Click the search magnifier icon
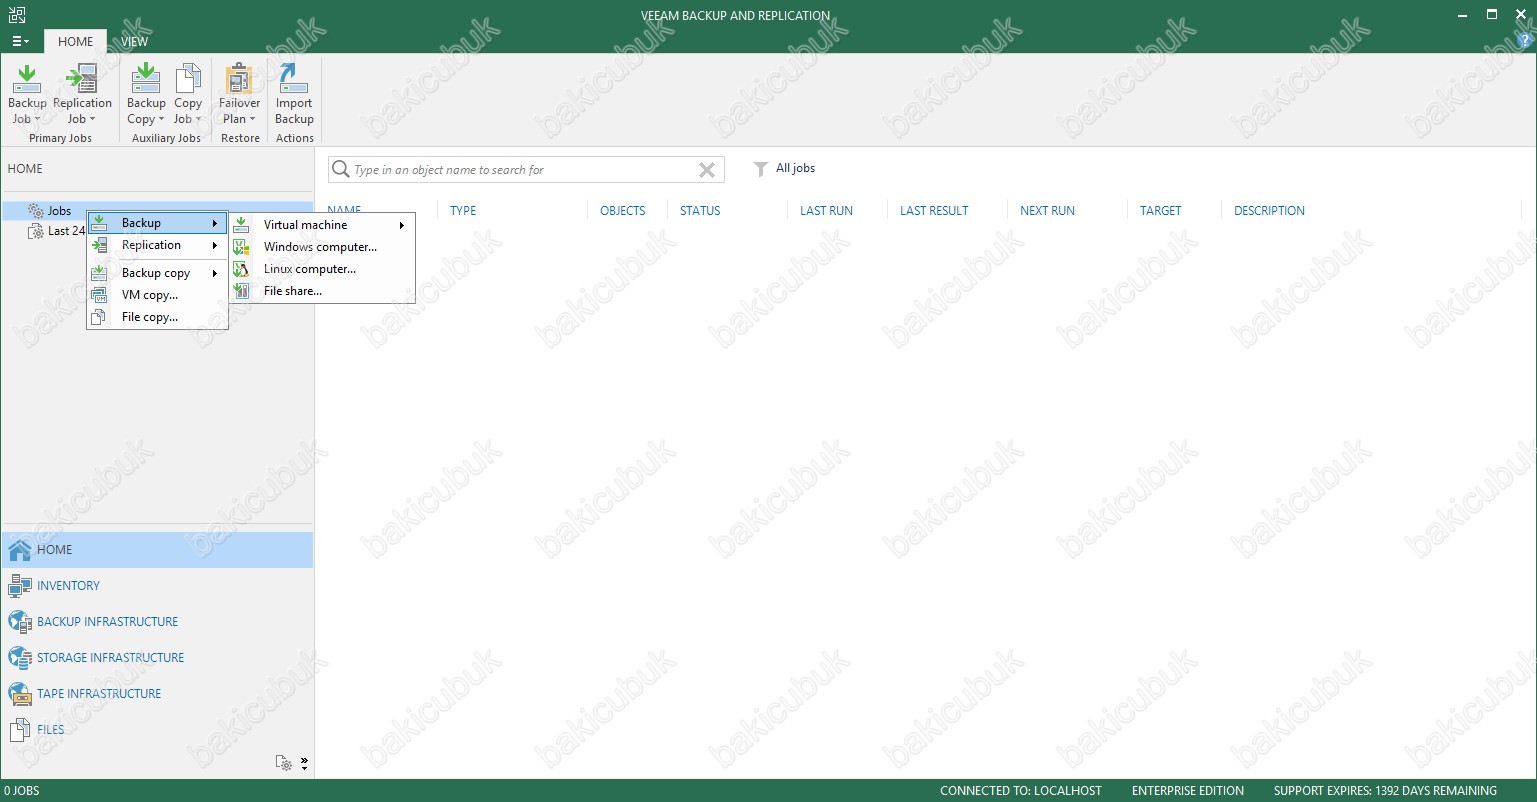 point(341,170)
